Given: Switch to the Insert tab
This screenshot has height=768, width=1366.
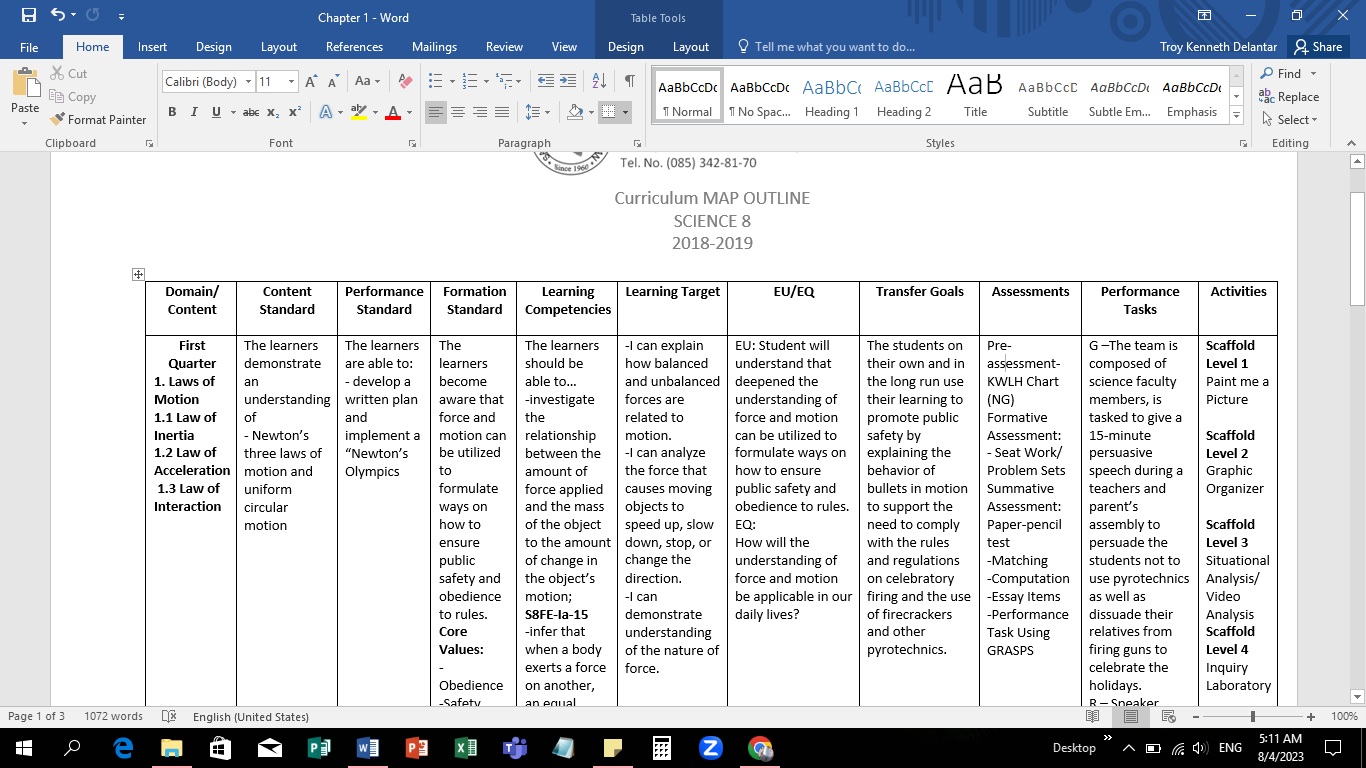Looking at the screenshot, I should [152, 47].
